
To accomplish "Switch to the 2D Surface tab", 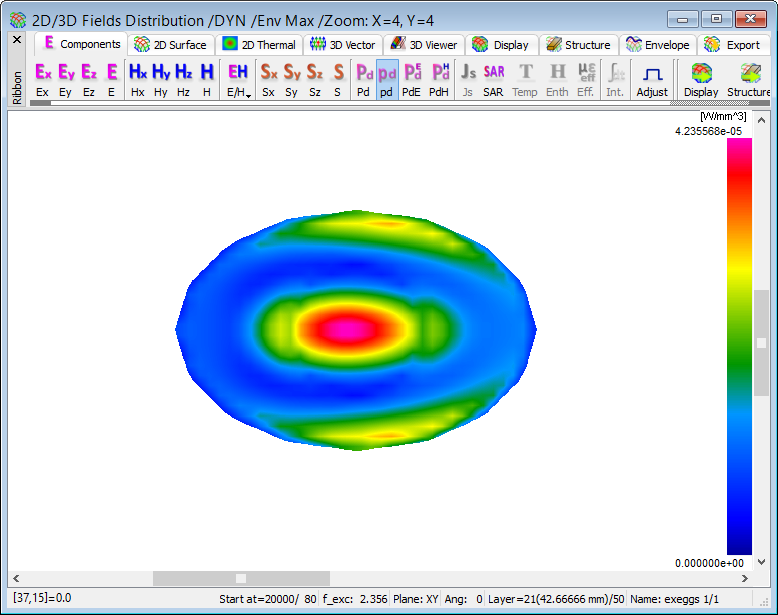I will [x=171, y=45].
